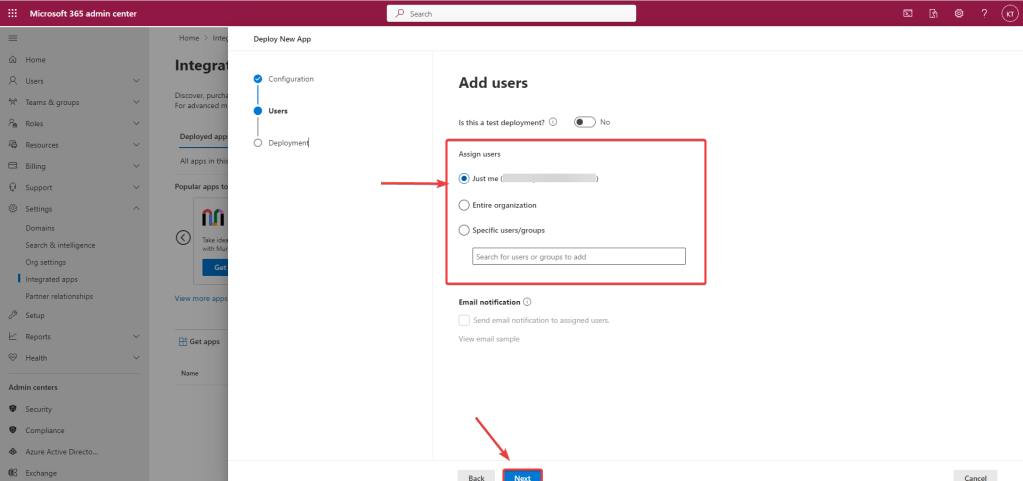Screen dimensions: 1023x481
Task: Click the Next button
Action: tap(522, 477)
